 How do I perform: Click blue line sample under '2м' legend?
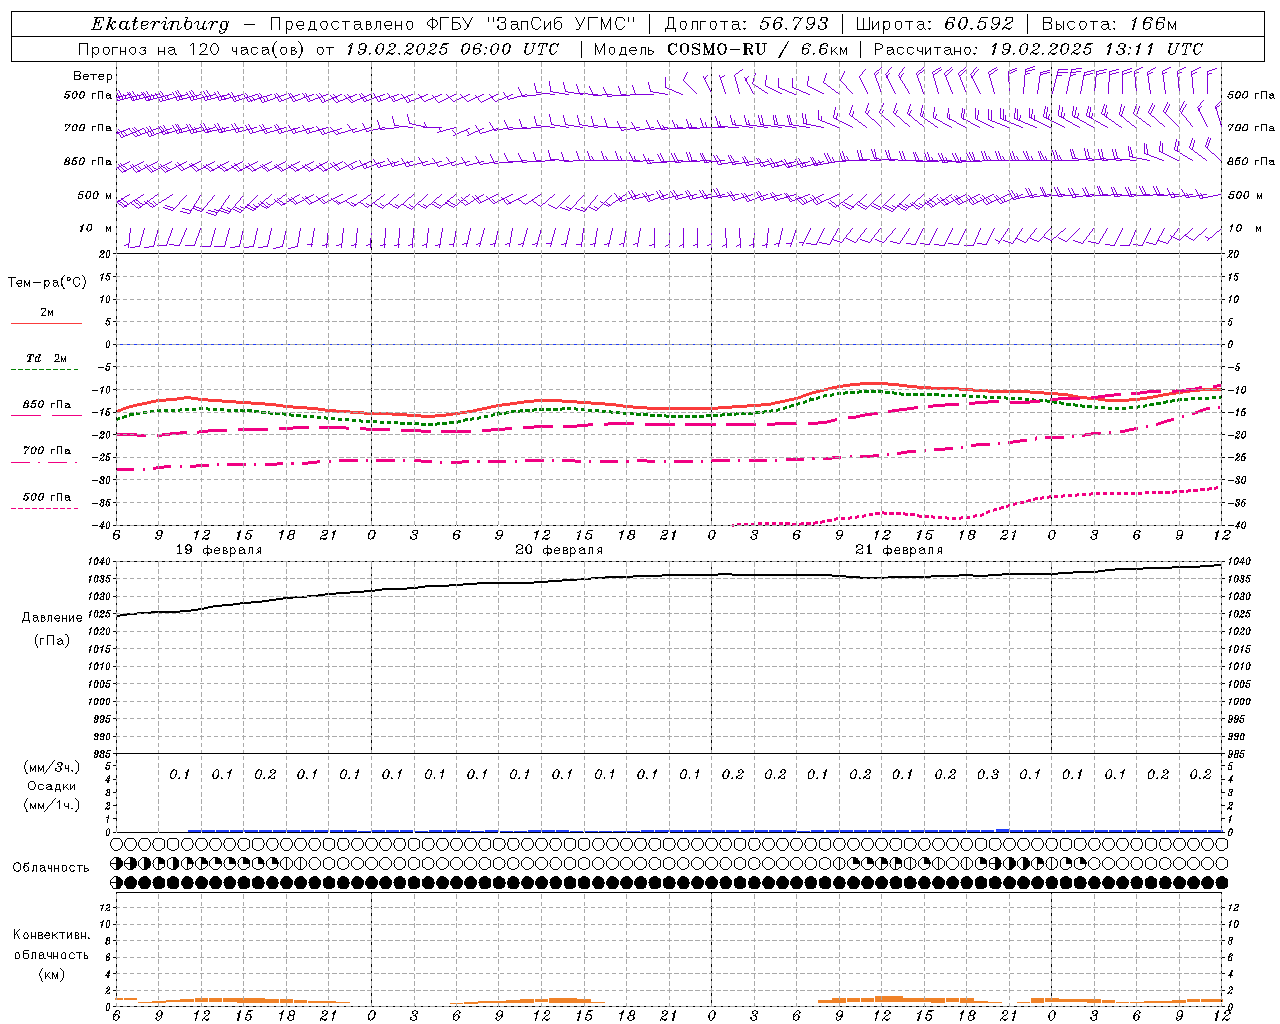pyautogui.click(x=46, y=324)
